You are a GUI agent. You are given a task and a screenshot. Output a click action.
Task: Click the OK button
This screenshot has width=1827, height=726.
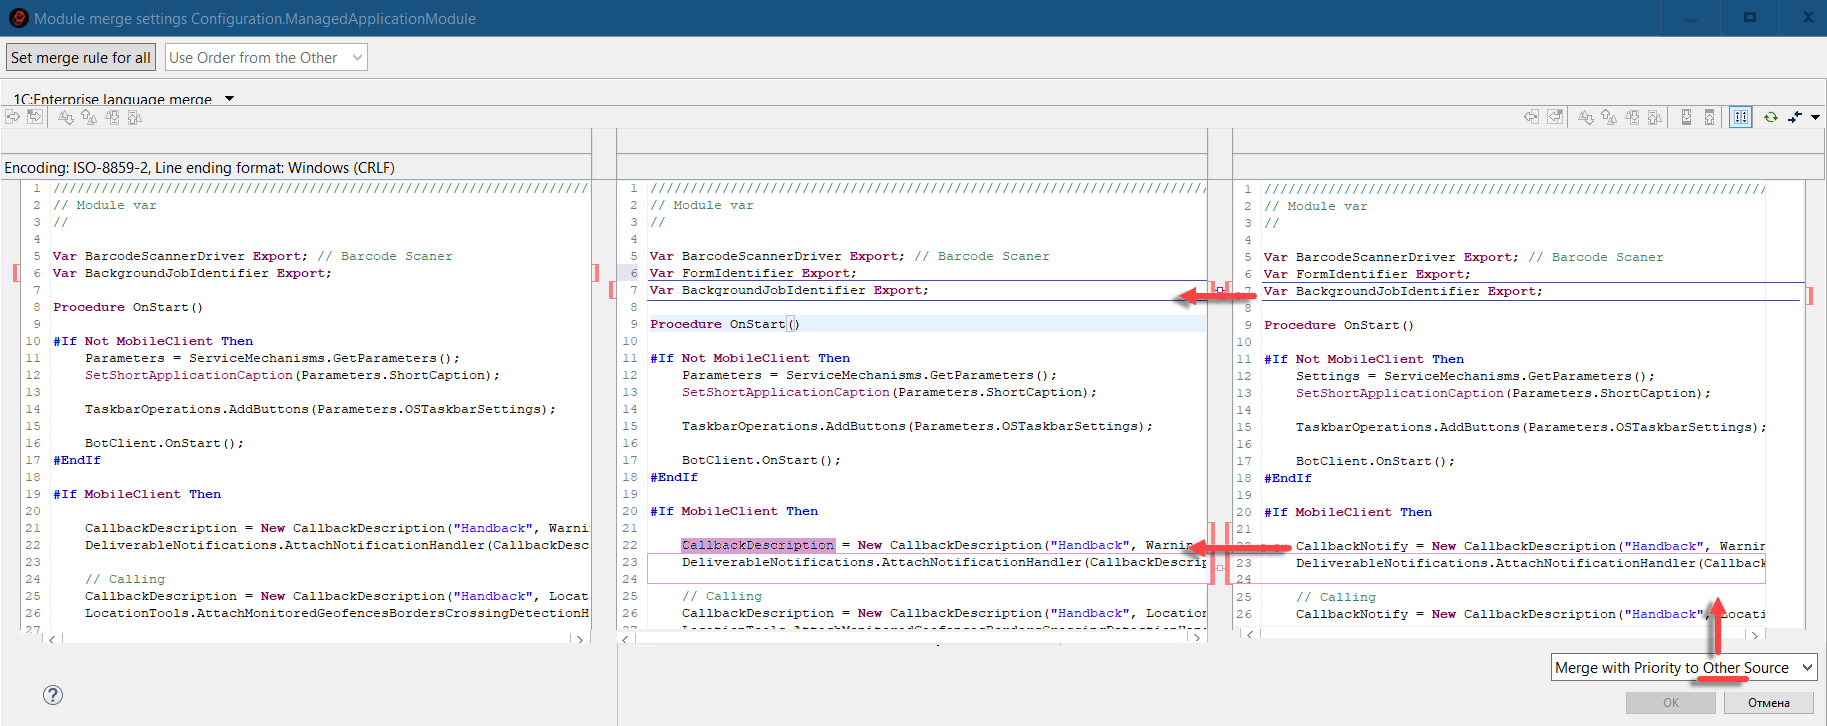pos(1671,703)
